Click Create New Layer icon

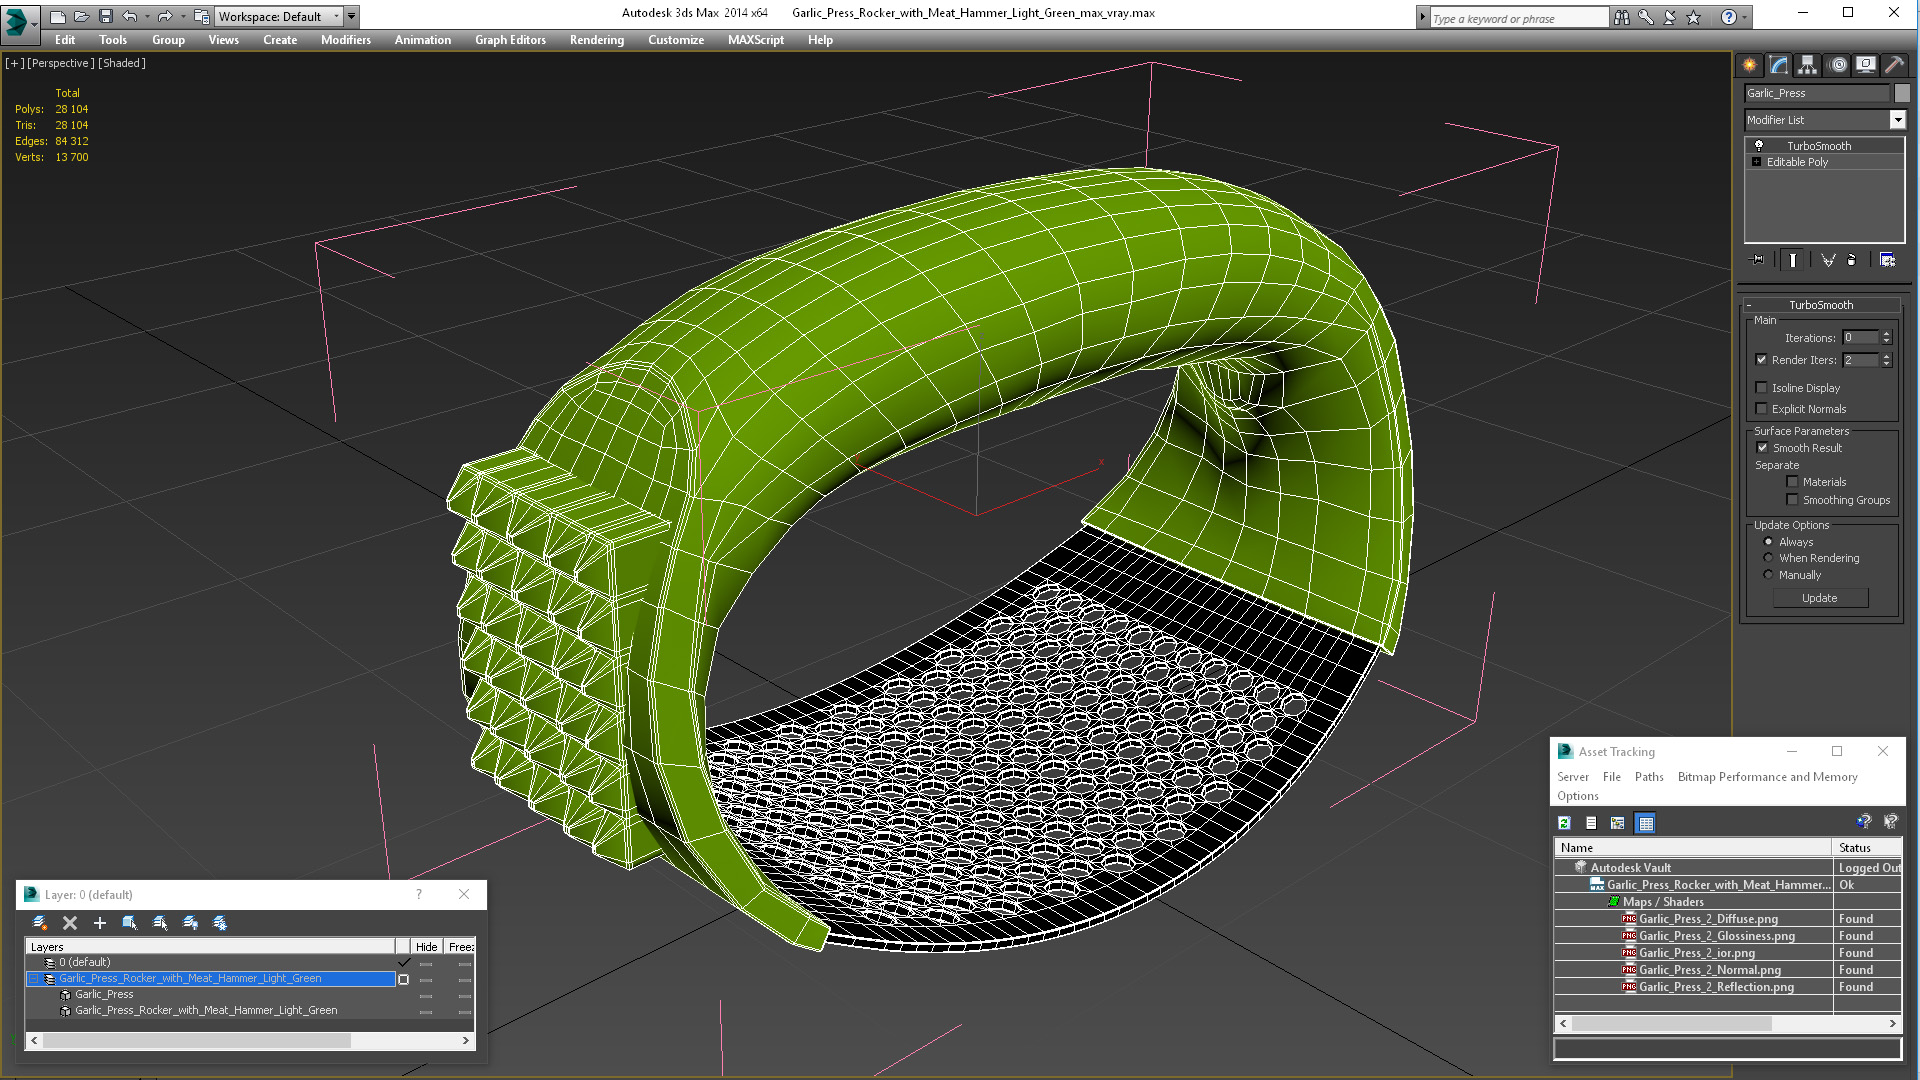click(40, 923)
